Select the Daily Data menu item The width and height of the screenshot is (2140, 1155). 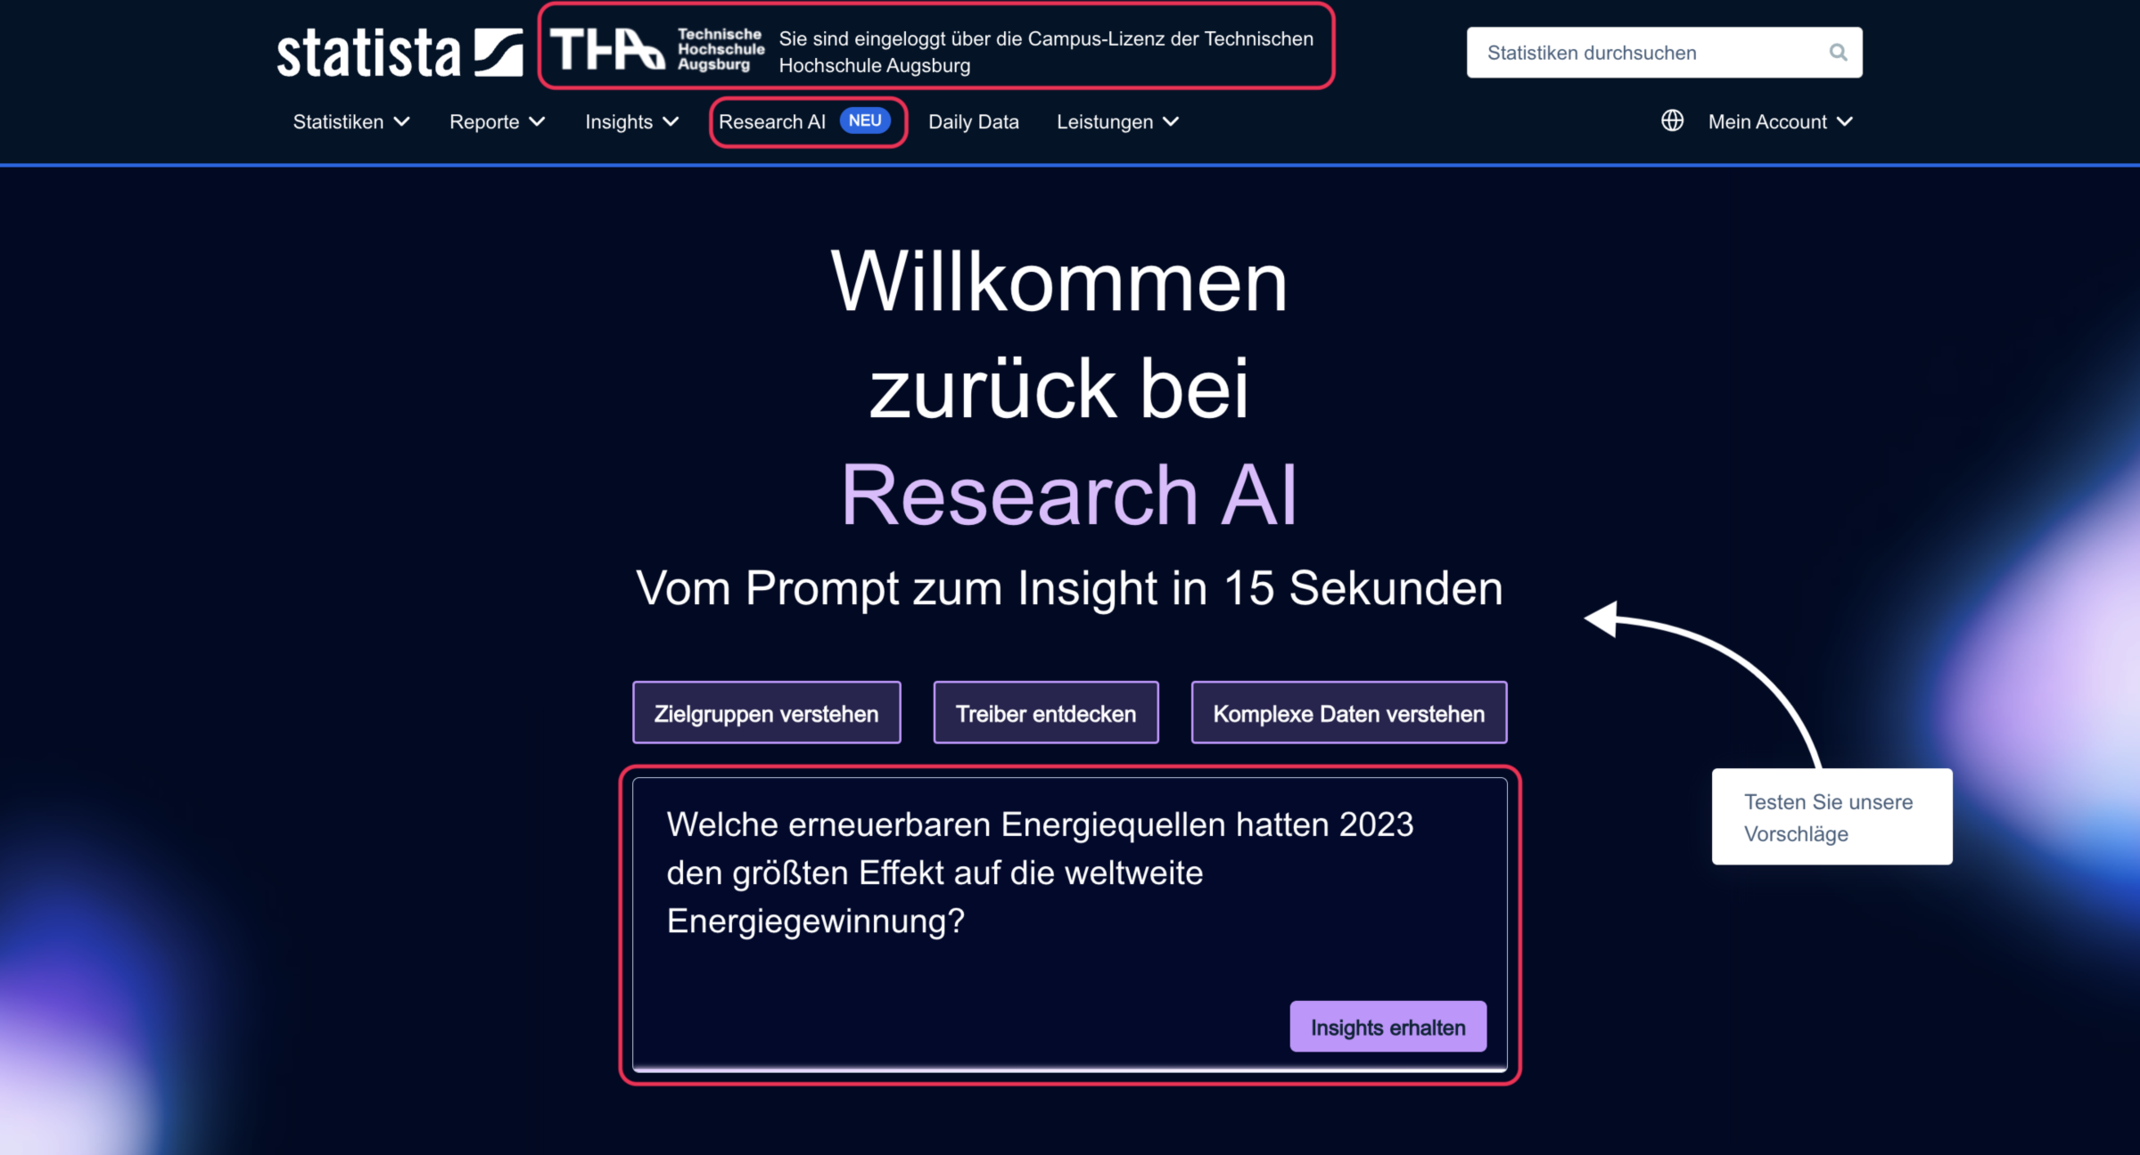pyautogui.click(x=973, y=121)
